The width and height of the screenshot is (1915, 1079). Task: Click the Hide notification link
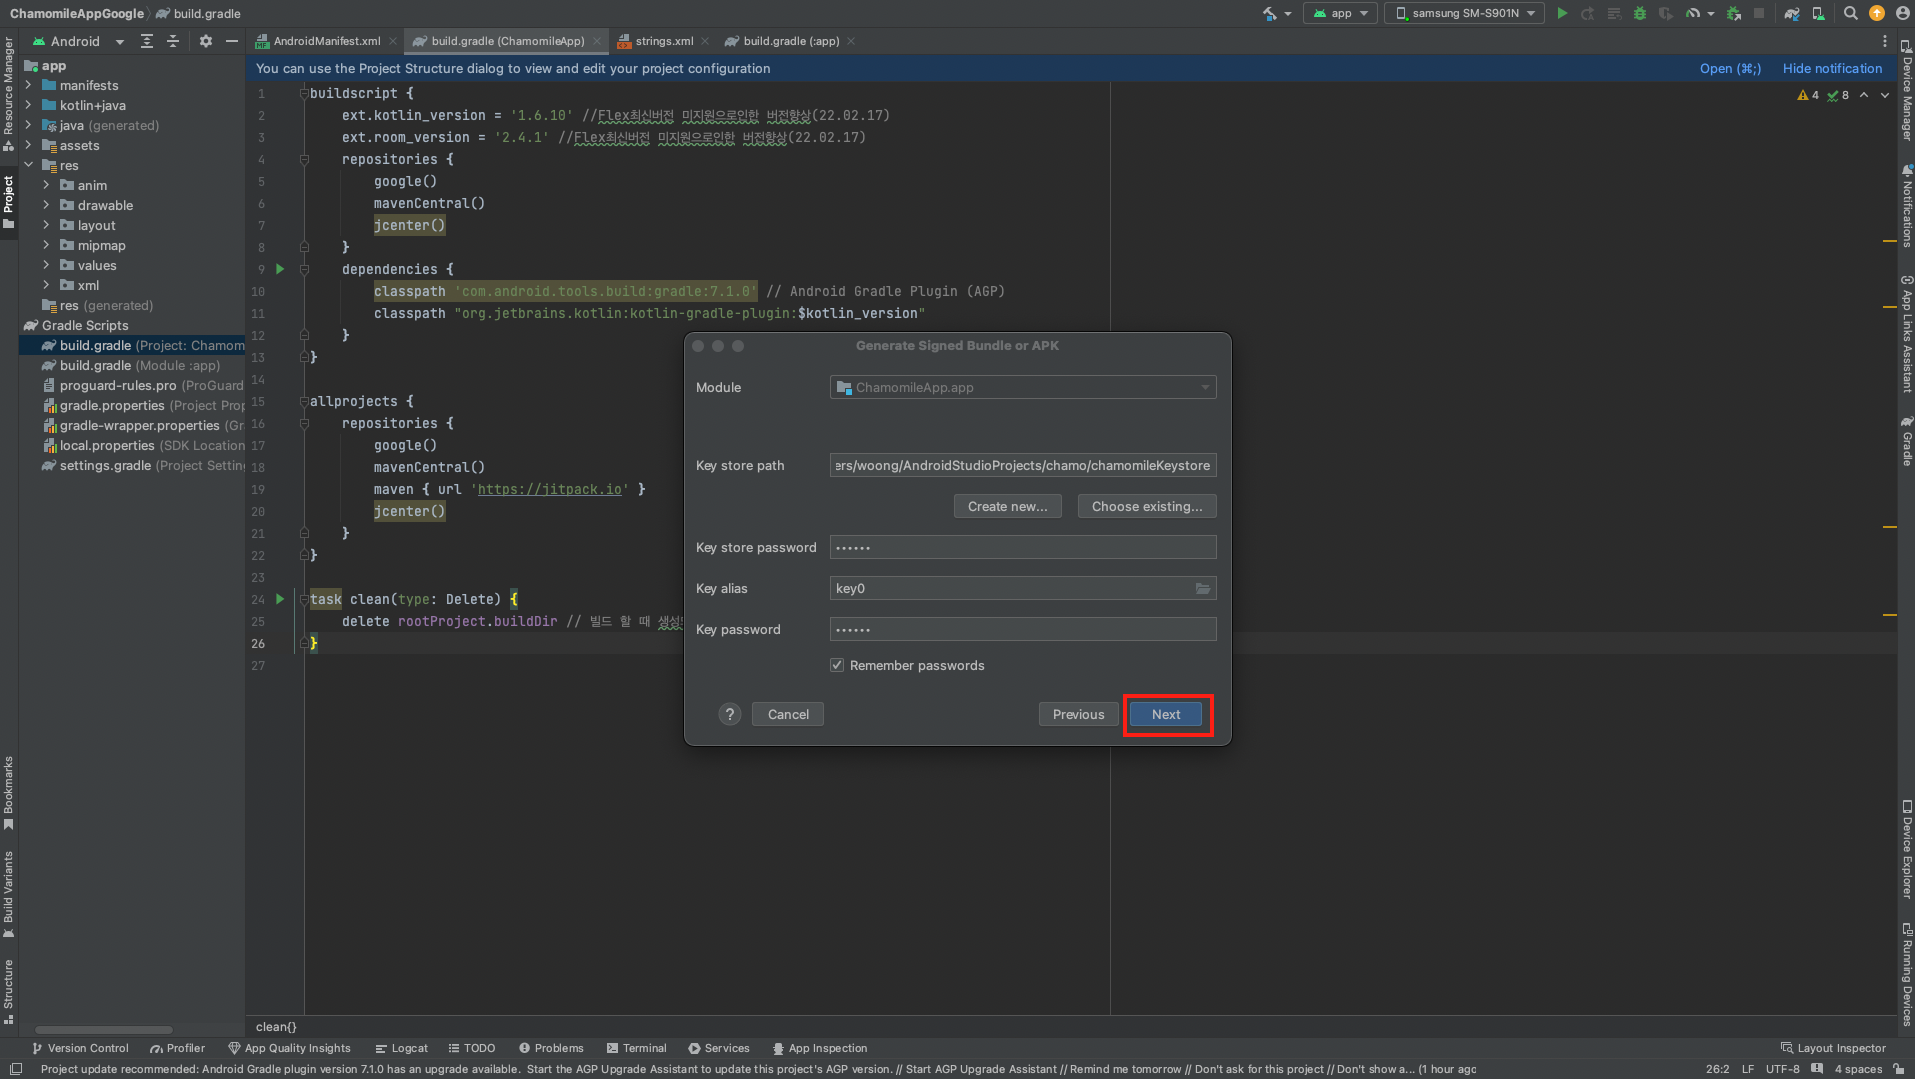(x=1832, y=68)
